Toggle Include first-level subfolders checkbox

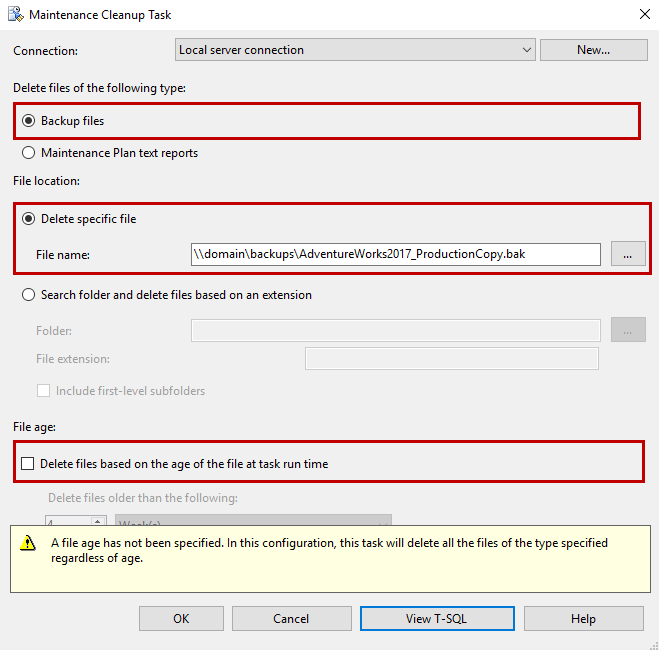(43, 391)
